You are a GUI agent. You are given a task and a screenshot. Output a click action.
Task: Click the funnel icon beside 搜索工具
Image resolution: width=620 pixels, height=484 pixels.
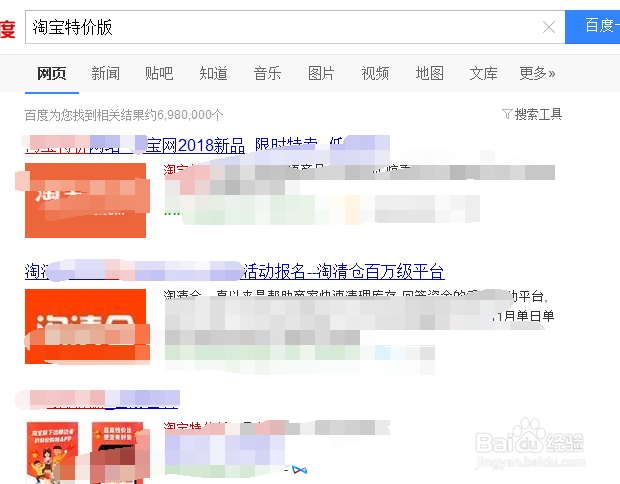(507, 114)
